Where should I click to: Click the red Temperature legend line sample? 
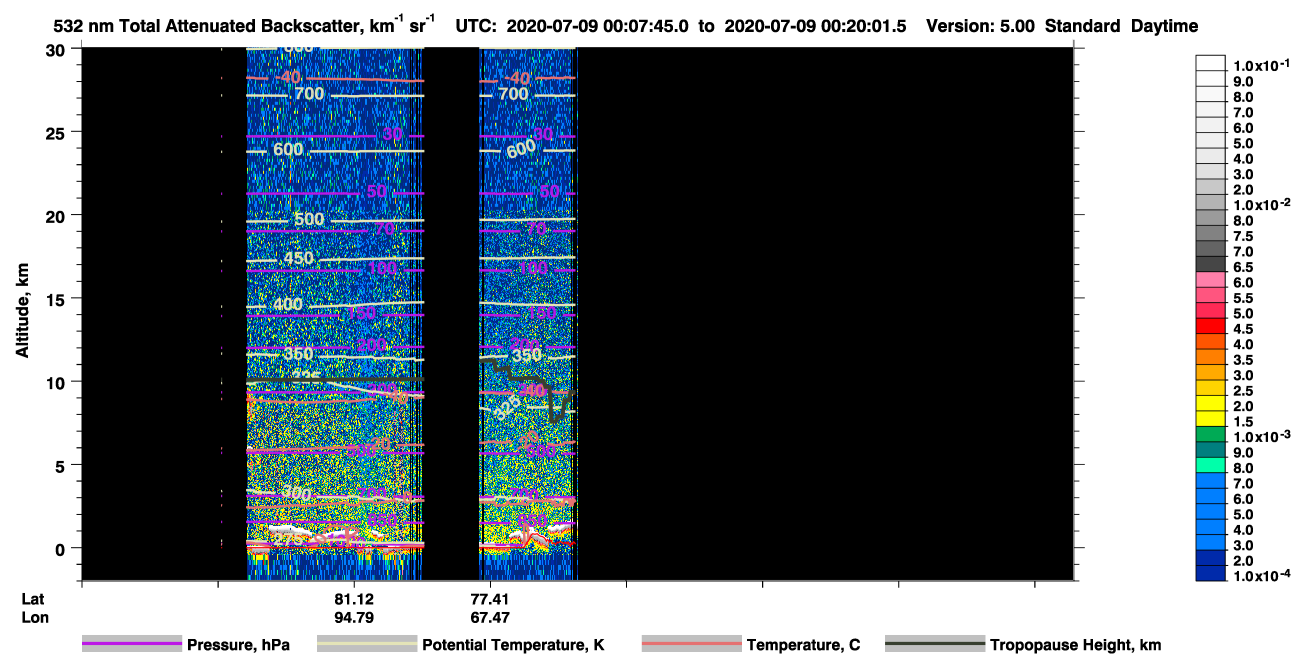pos(691,644)
